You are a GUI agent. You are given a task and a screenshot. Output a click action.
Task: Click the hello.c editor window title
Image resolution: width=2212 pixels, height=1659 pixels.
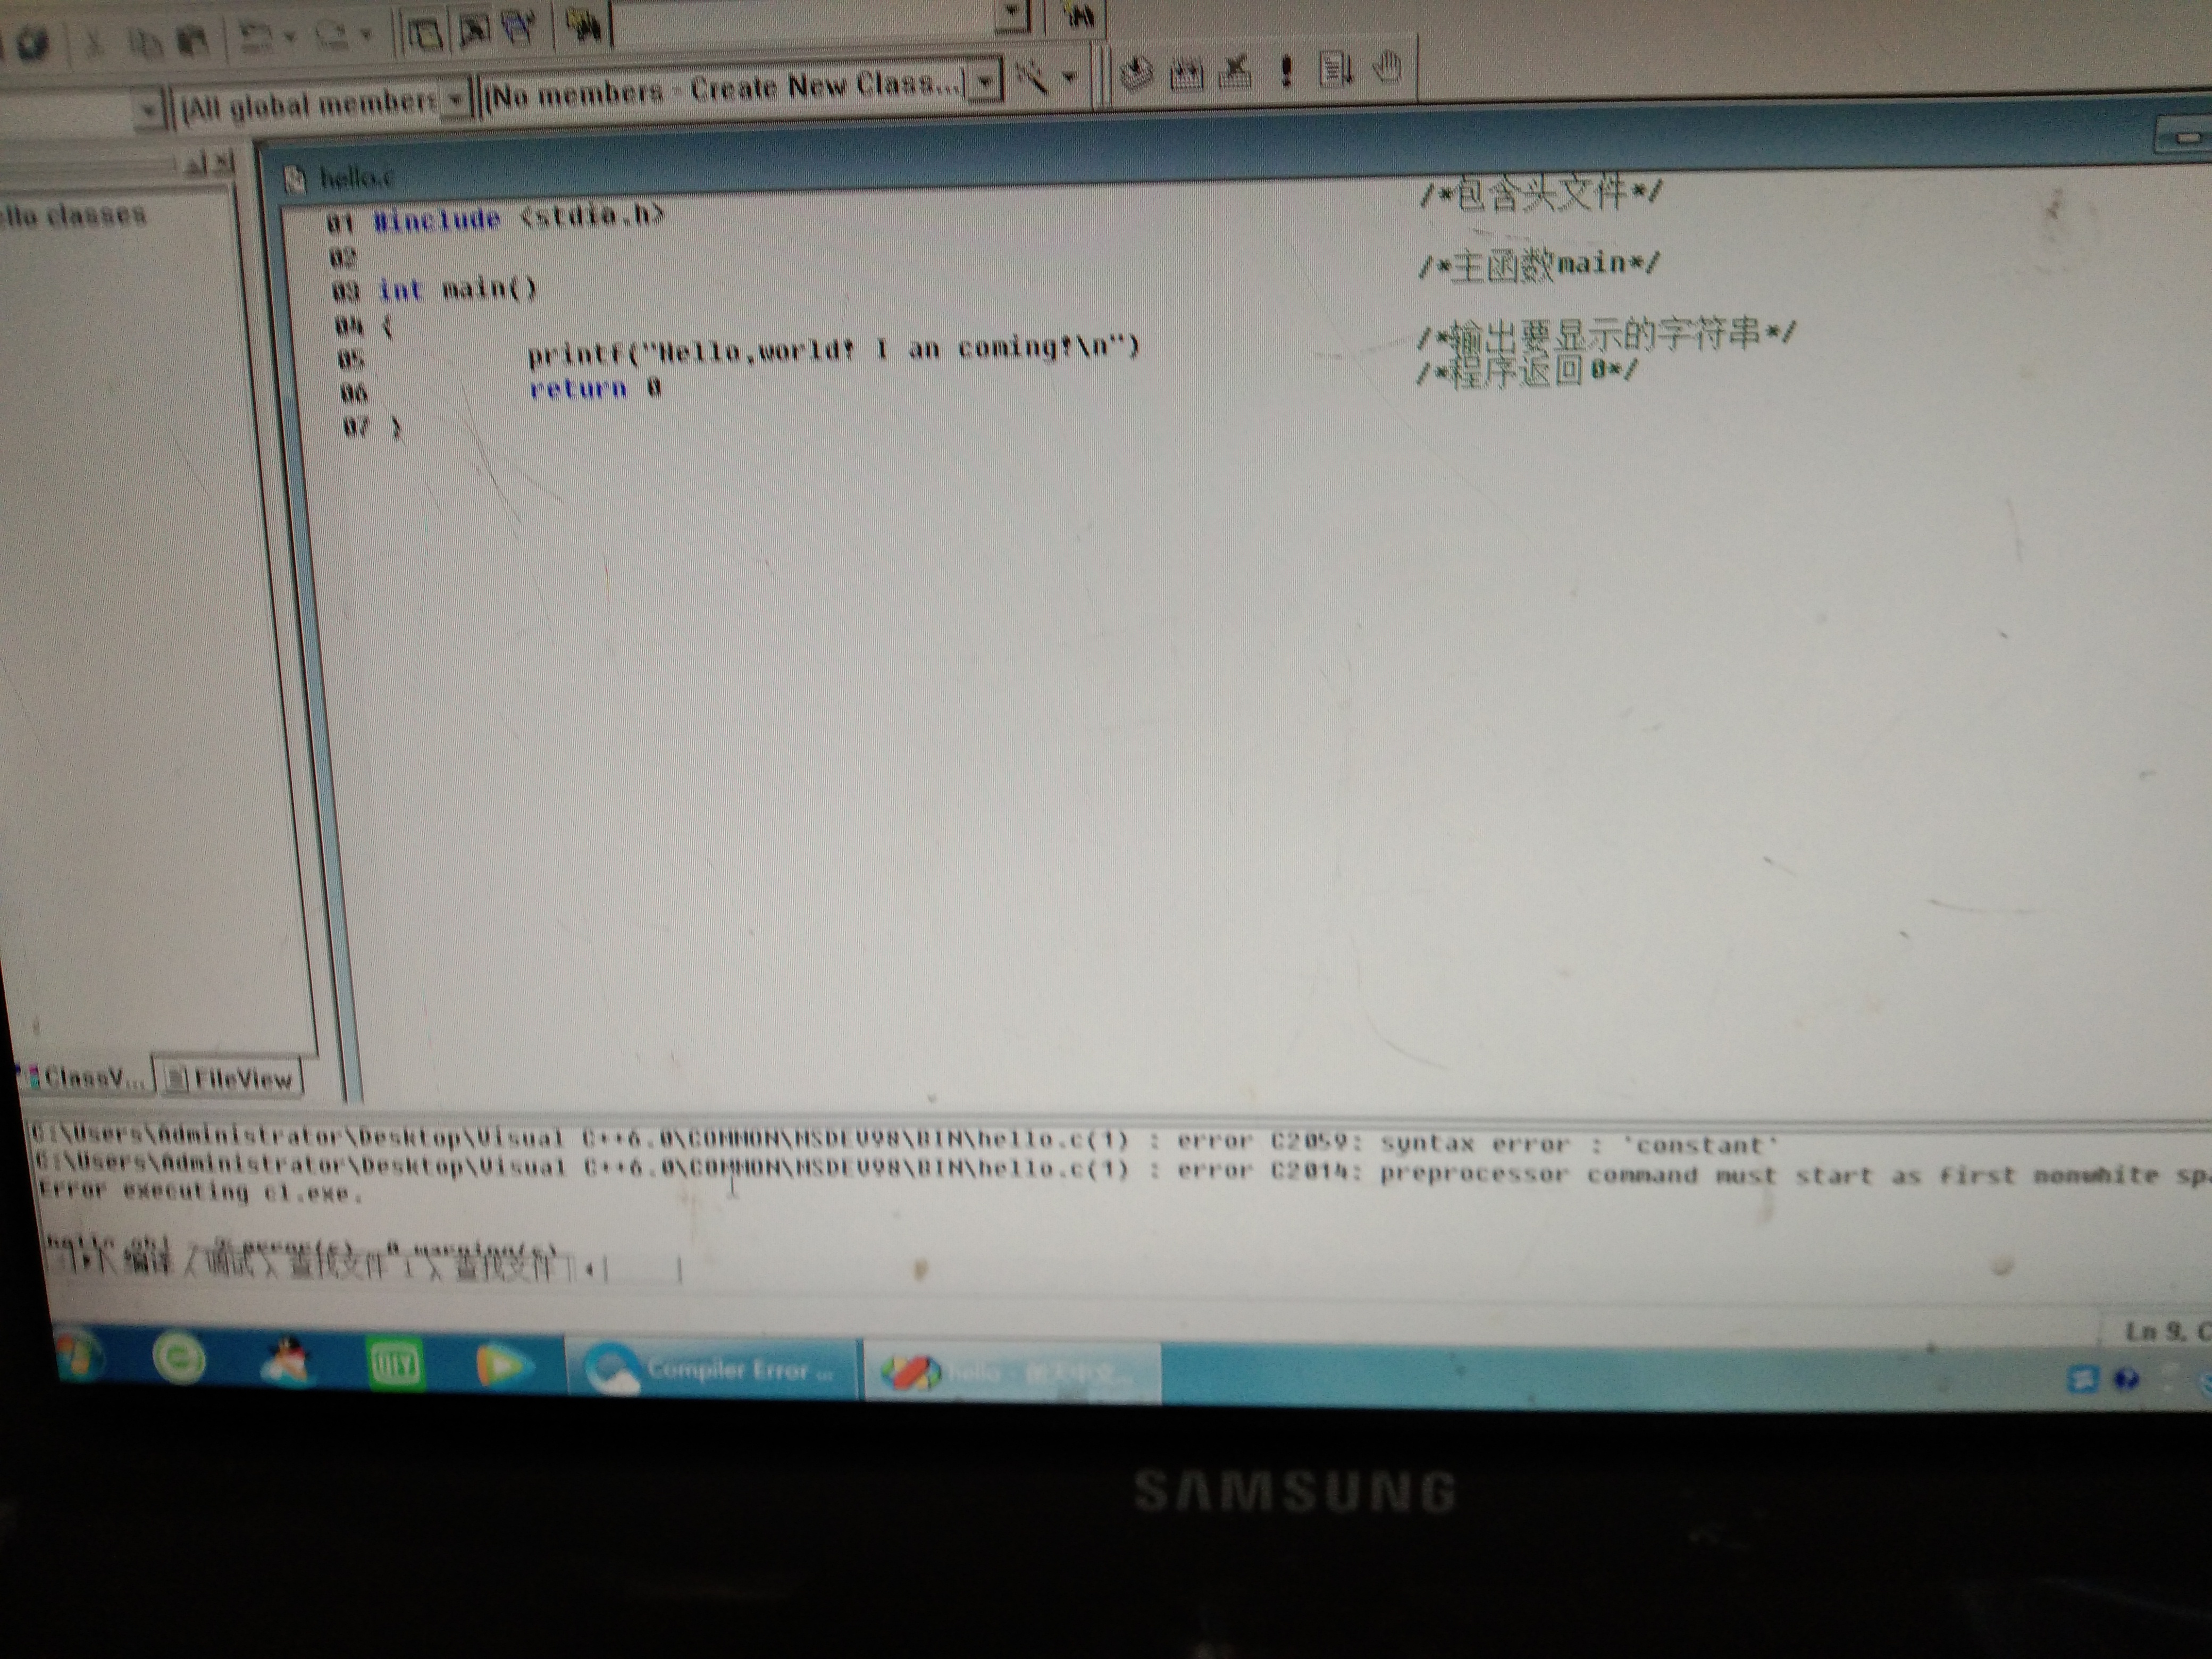click(x=357, y=179)
